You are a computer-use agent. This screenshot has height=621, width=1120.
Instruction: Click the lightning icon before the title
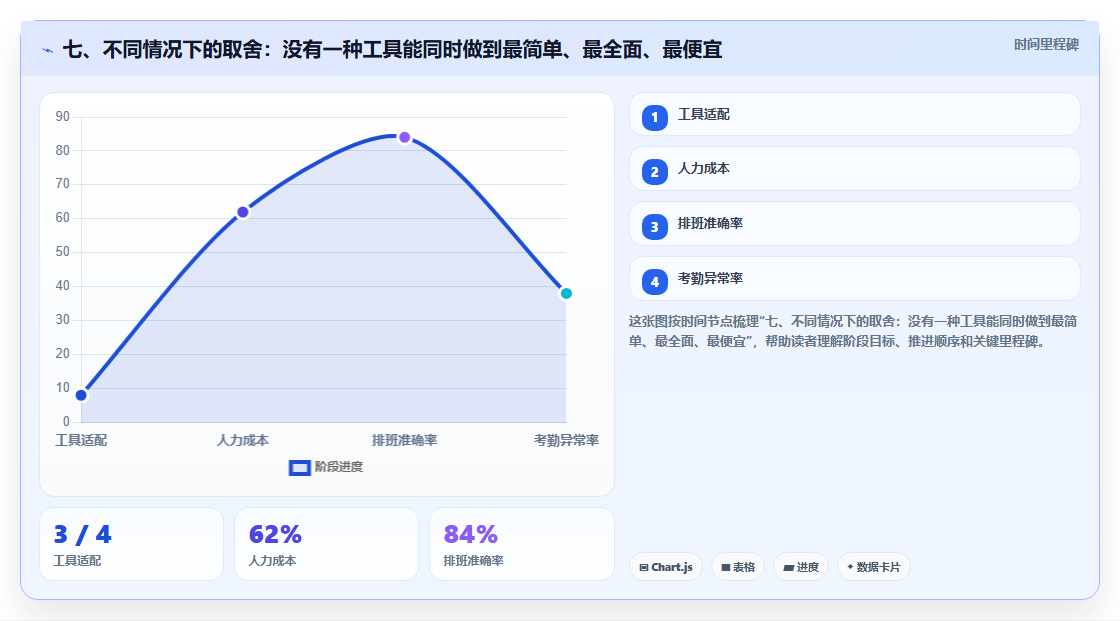point(47,50)
